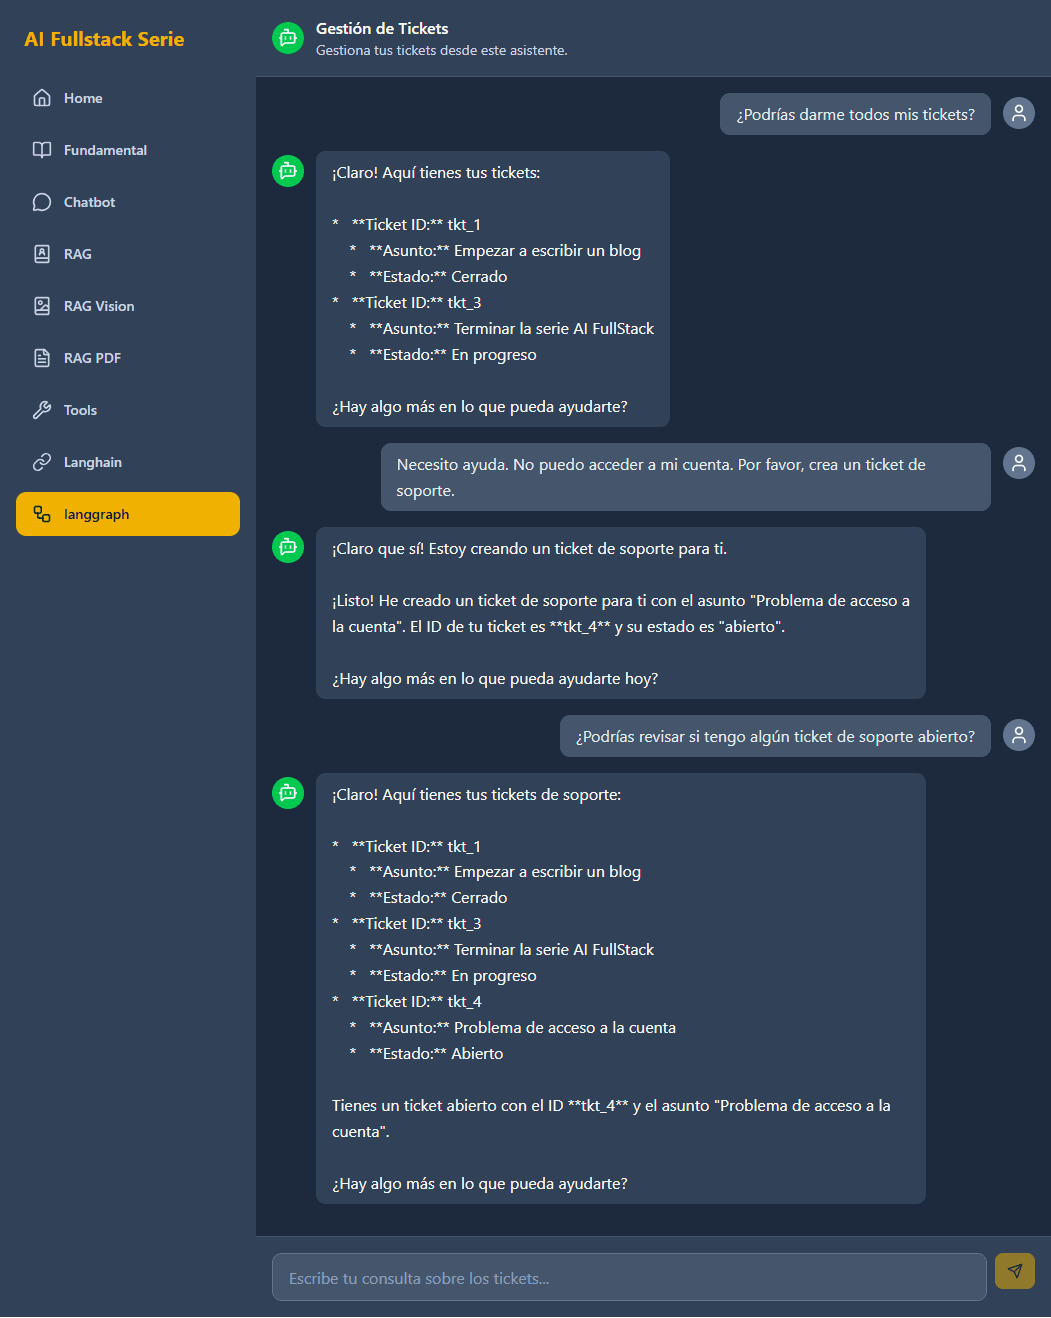Click the Gestión de Tickets heading
Viewport: 1051px width, 1318px height.
tap(382, 29)
